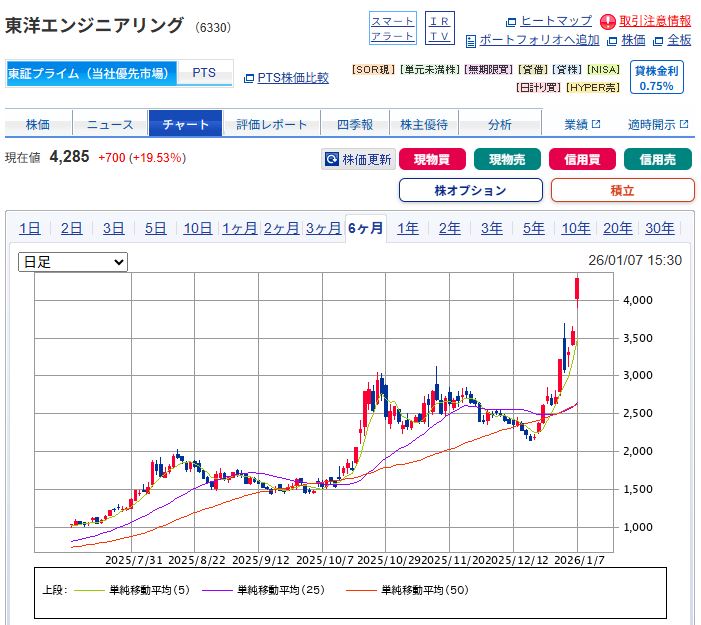The image size is (701, 625).
Task: Click the external-link icon next to 業績
Action: tap(596, 125)
